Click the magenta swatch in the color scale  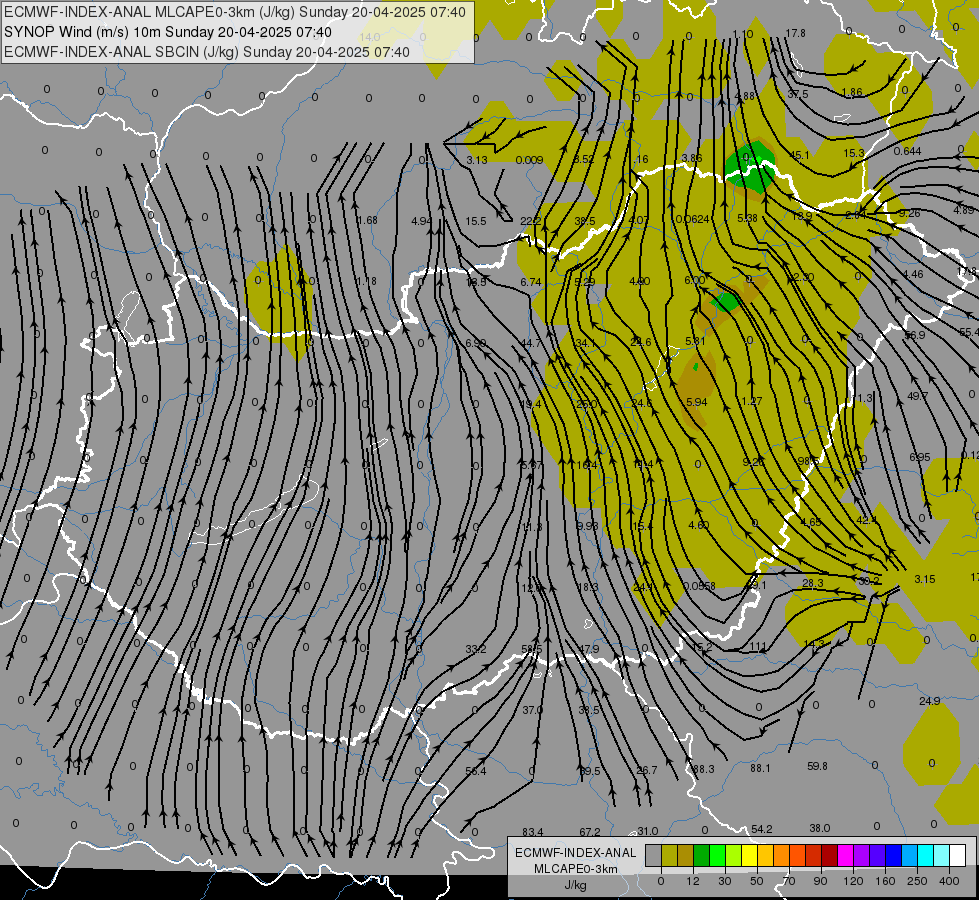click(845, 855)
